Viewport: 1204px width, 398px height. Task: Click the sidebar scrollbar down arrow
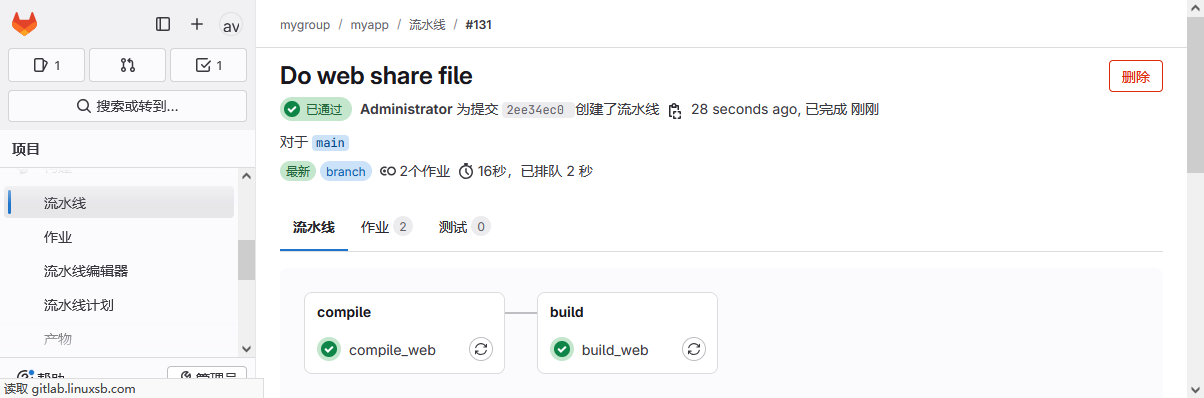(x=247, y=348)
